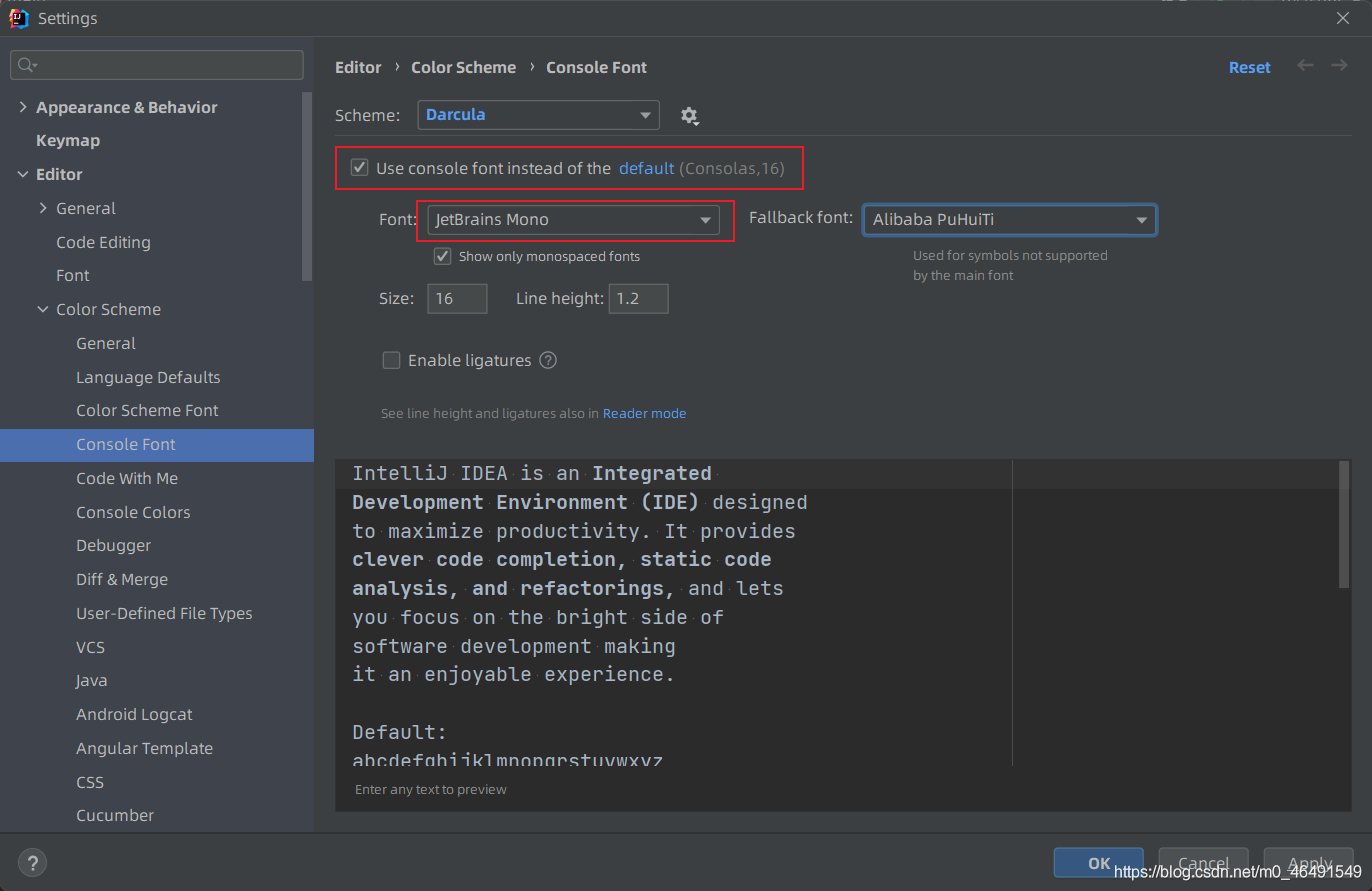Open the Font page under Editor tree
Viewport: 1372px width, 891px height.
pos(73,275)
